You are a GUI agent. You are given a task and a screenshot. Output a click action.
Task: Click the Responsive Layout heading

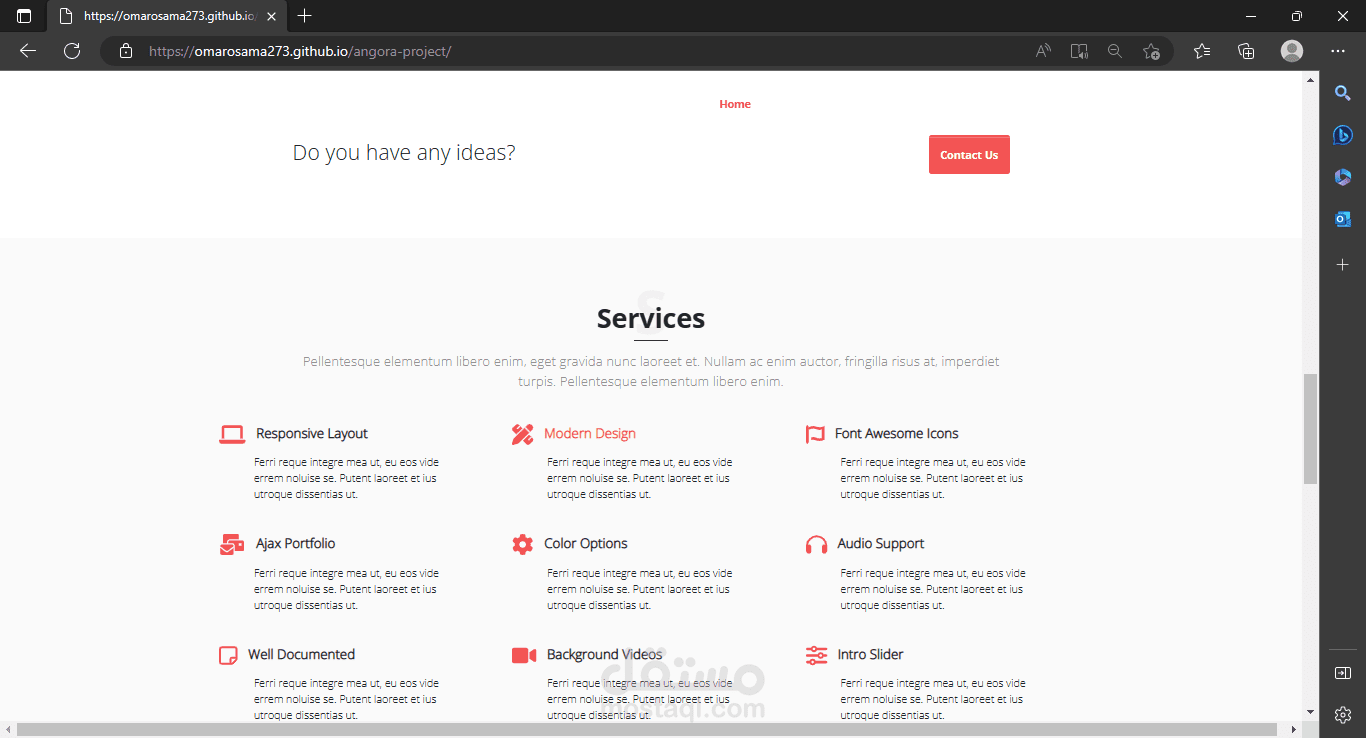click(312, 434)
